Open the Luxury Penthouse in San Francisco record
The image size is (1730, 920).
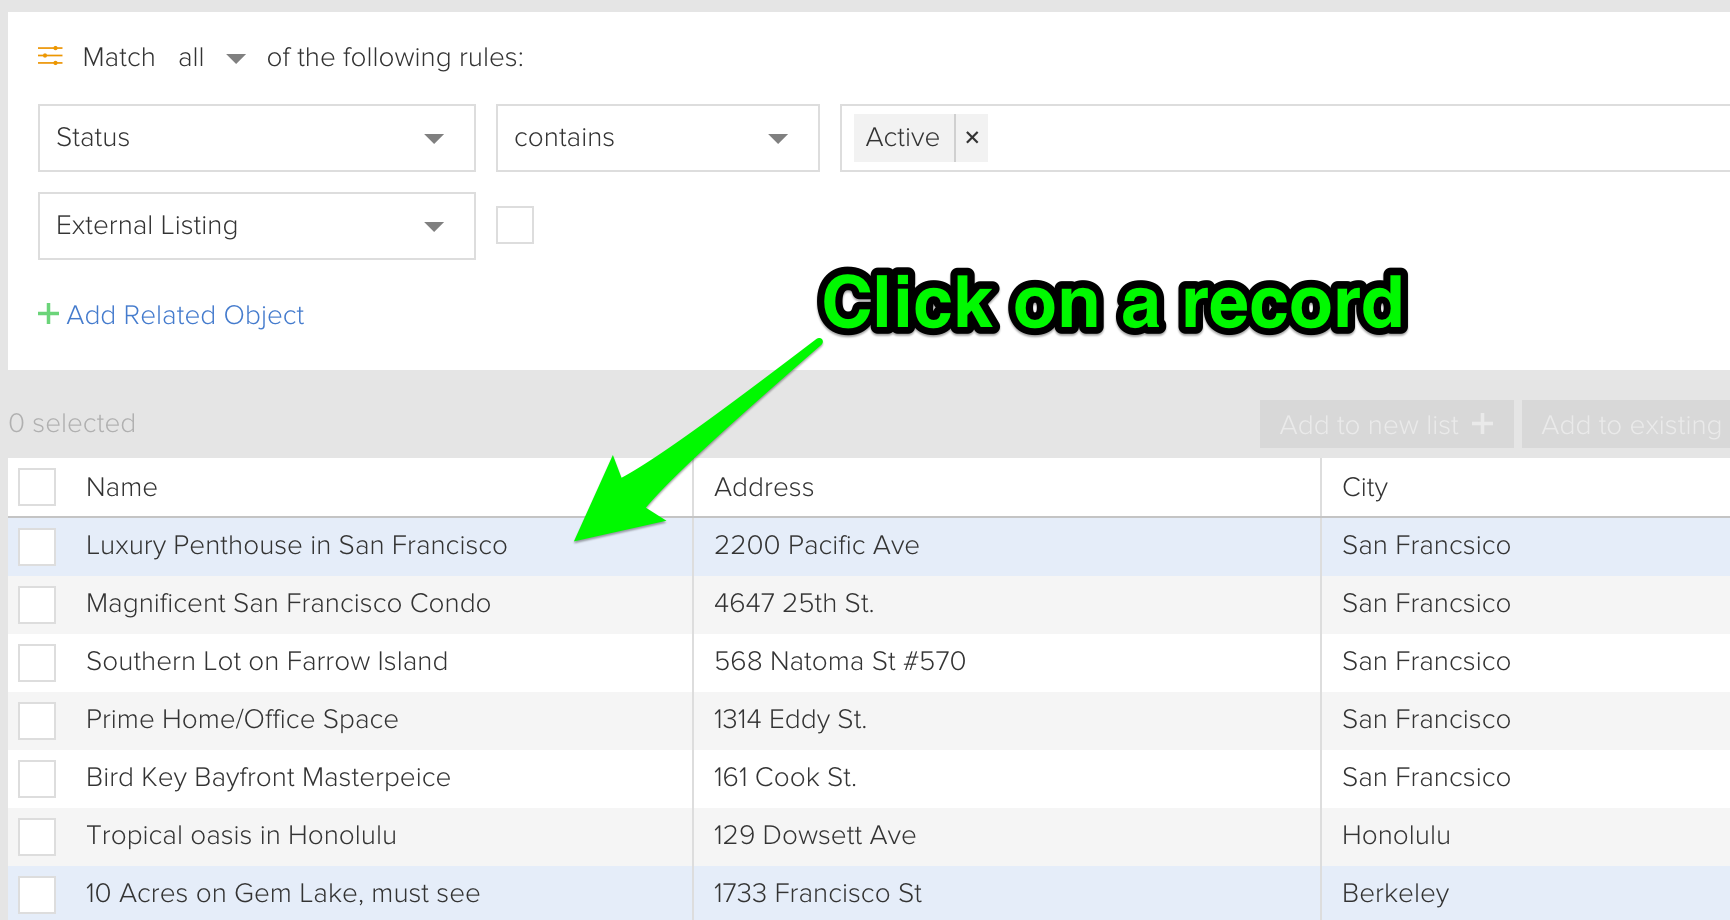click(x=297, y=545)
